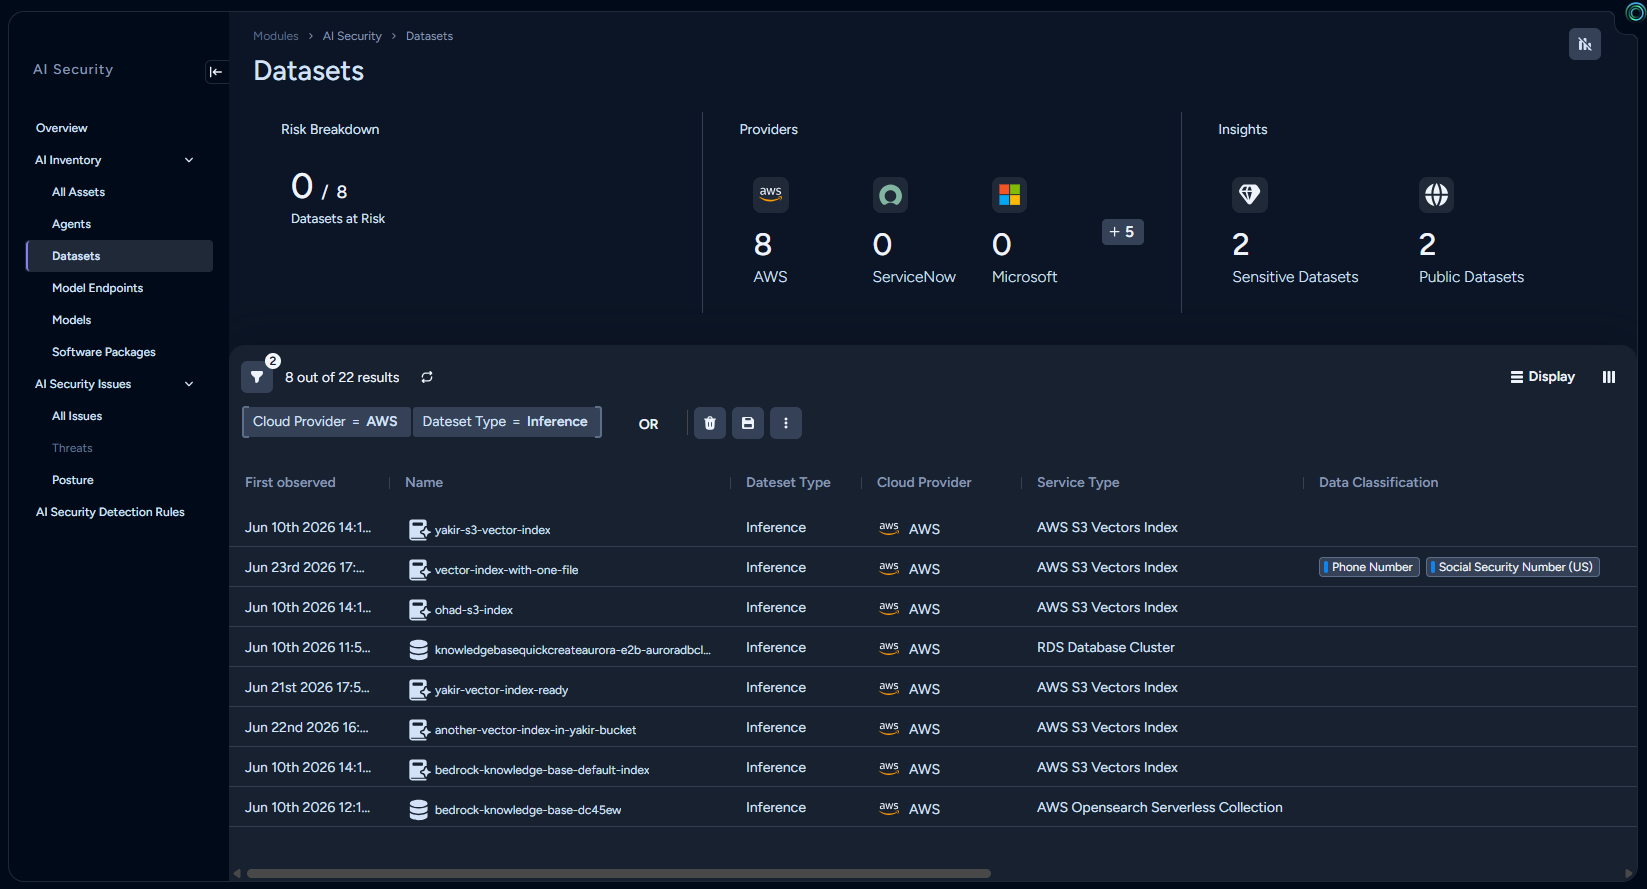Click the database icon for knowledgebasequickcreateaurora row

click(x=419, y=650)
